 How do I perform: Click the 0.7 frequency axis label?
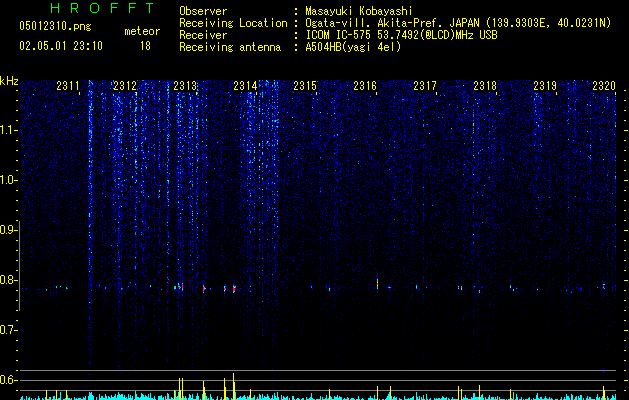point(7,330)
